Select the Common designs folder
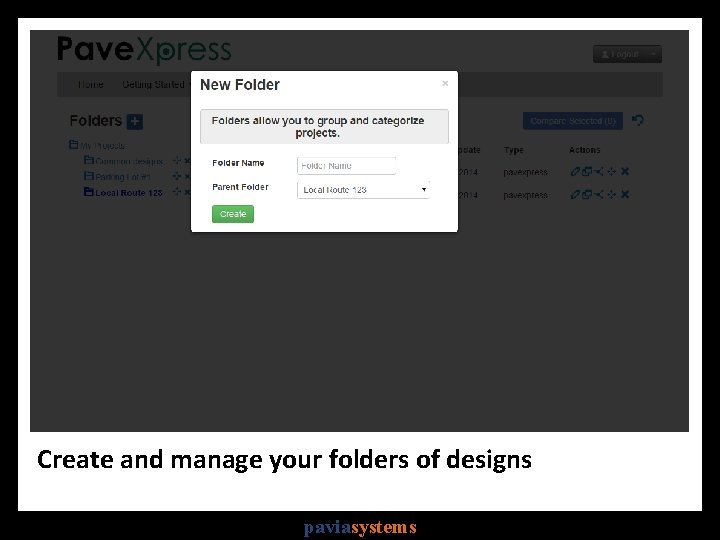The image size is (720, 540). [x=124, y=161]
